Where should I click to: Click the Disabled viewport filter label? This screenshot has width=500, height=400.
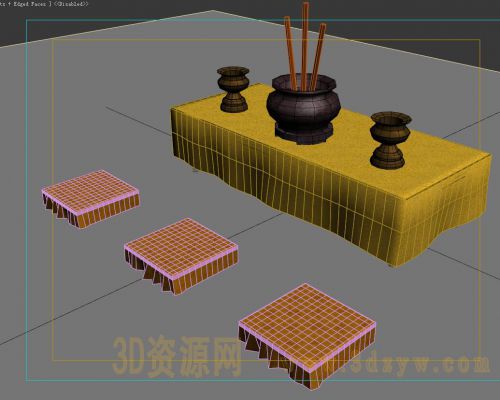(71, 4)
